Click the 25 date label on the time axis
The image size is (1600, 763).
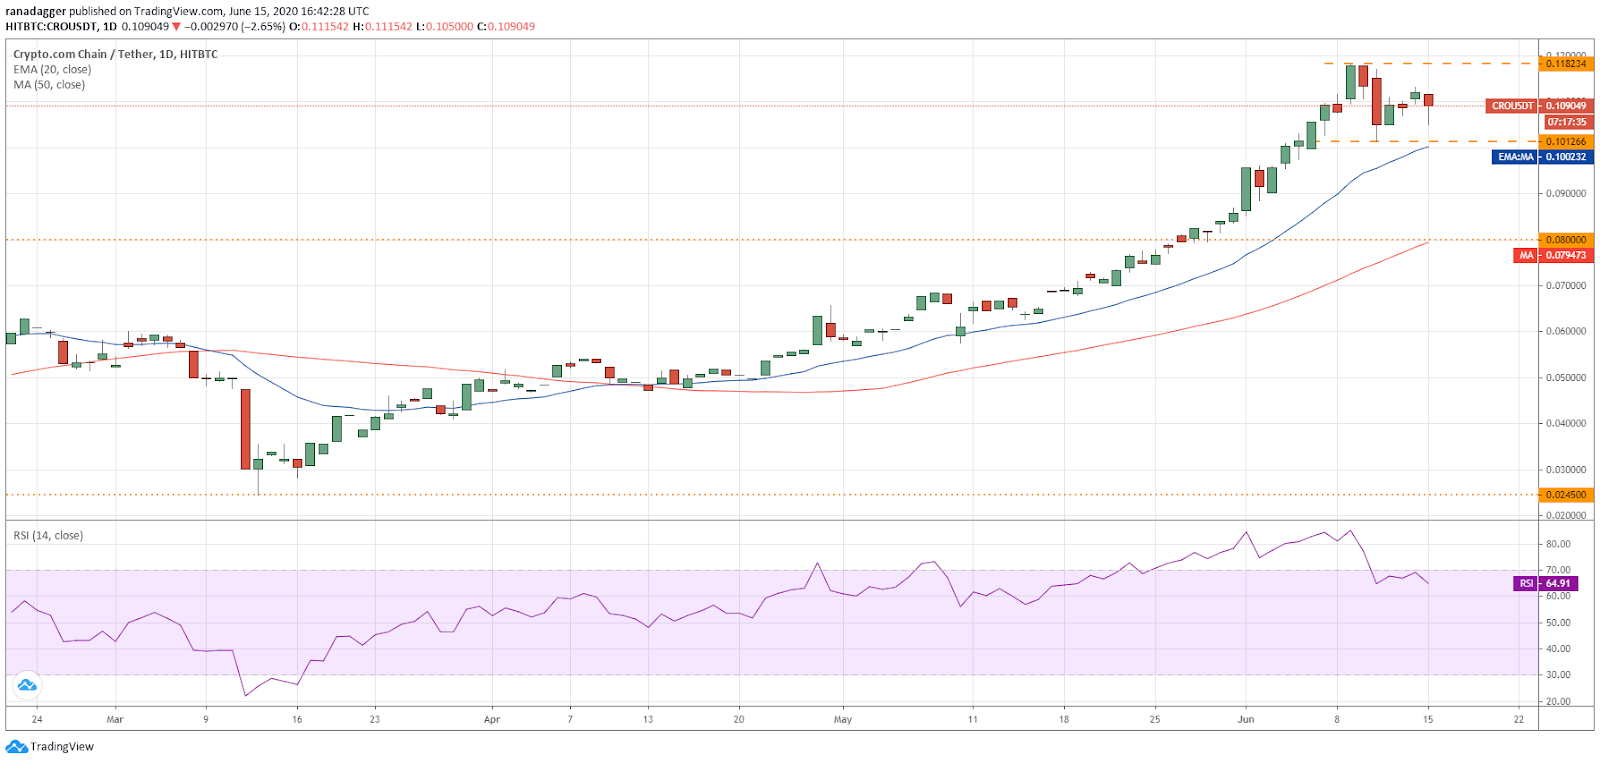1155,719
